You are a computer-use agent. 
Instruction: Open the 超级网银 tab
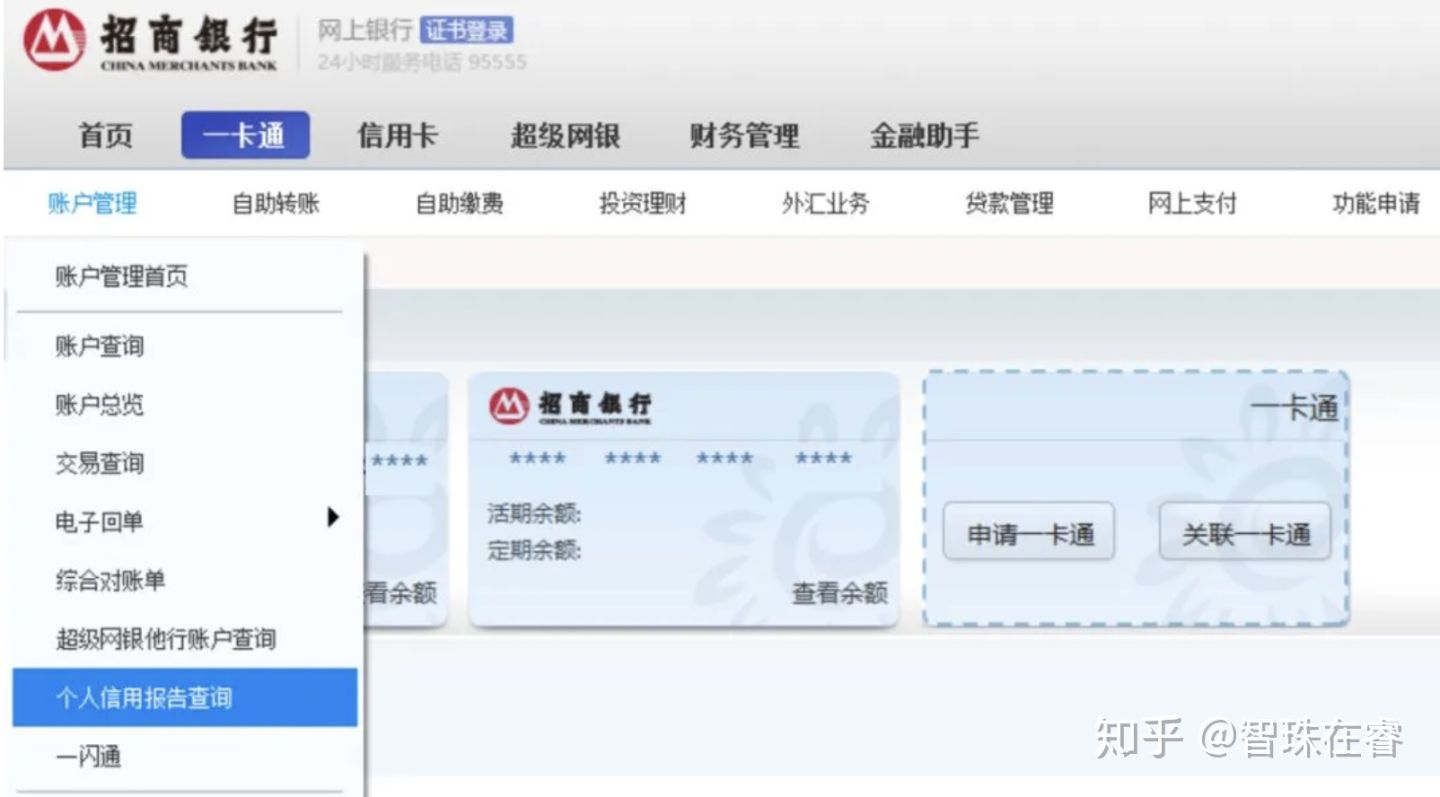[x=567, y=136]
